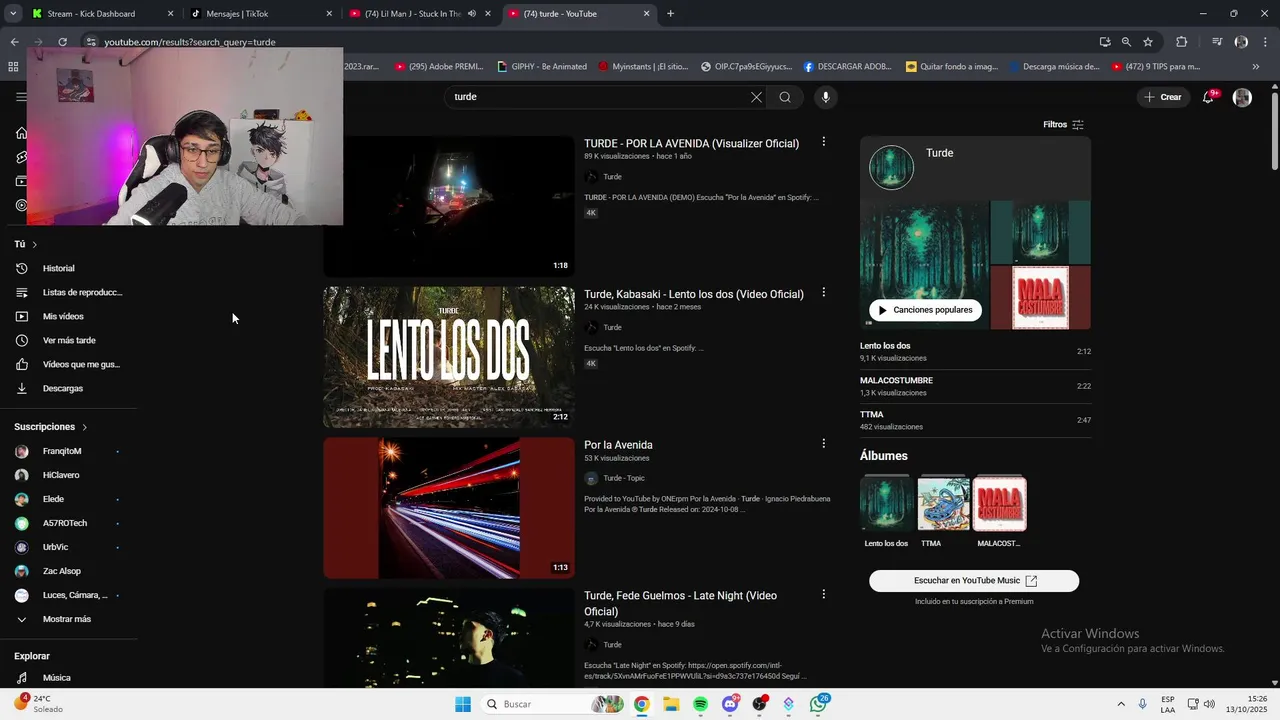1280x720 pixels.
Task: Play MALACOSTUMBRE song in Turde panel
Action: [975, 386]
